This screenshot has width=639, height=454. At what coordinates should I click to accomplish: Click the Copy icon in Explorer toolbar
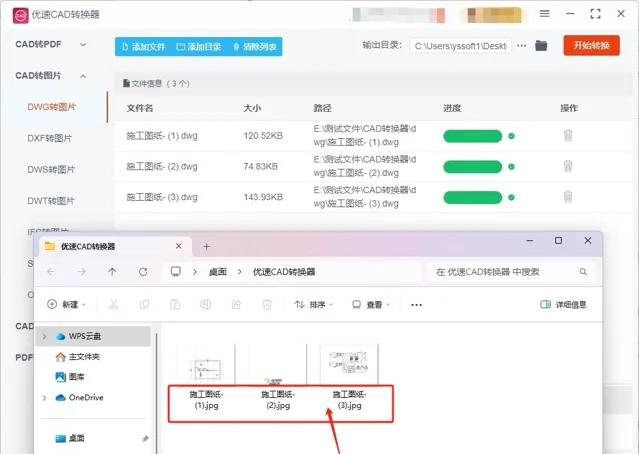tap(144, 304)
